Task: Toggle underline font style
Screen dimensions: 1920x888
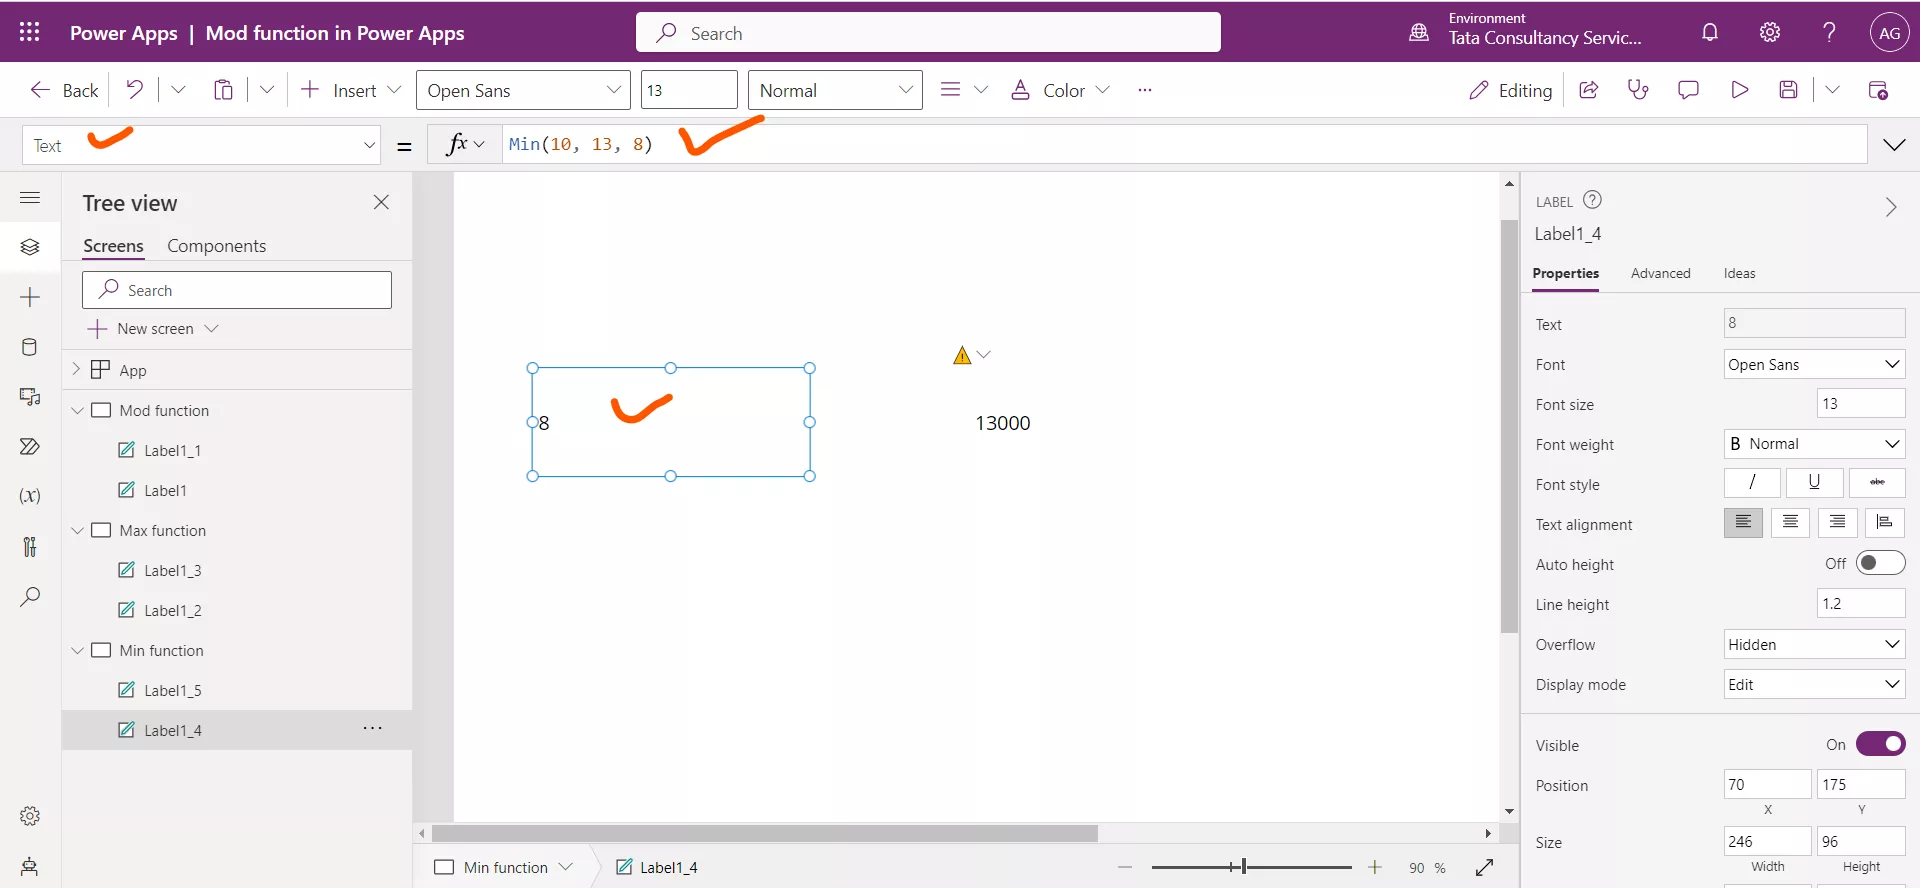Action: point(1814,482)
